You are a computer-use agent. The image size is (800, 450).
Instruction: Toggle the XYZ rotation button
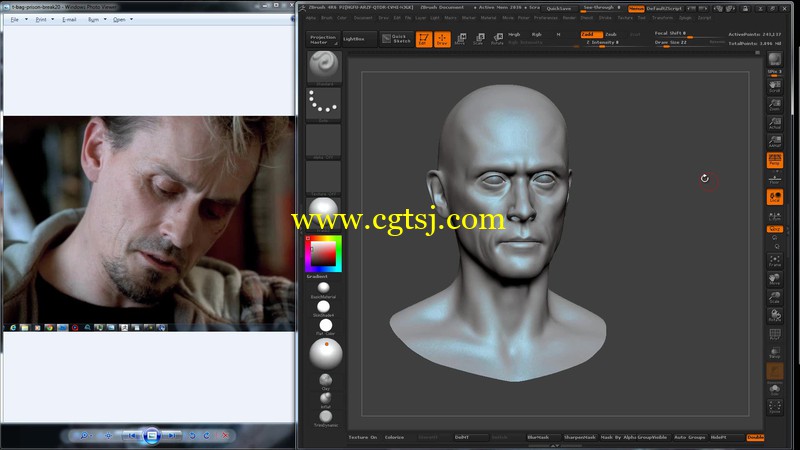coord(774,229)
